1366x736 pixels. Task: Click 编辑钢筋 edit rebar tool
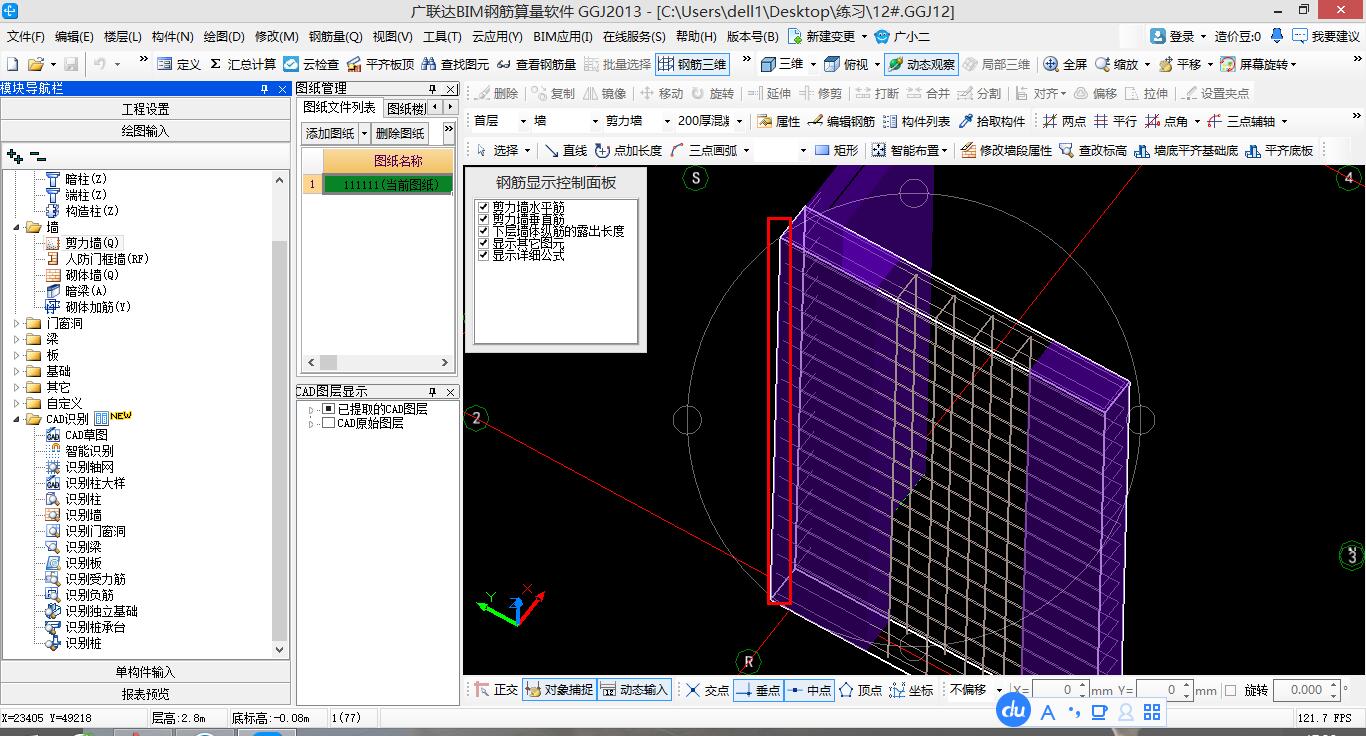[x=841, y=121]
